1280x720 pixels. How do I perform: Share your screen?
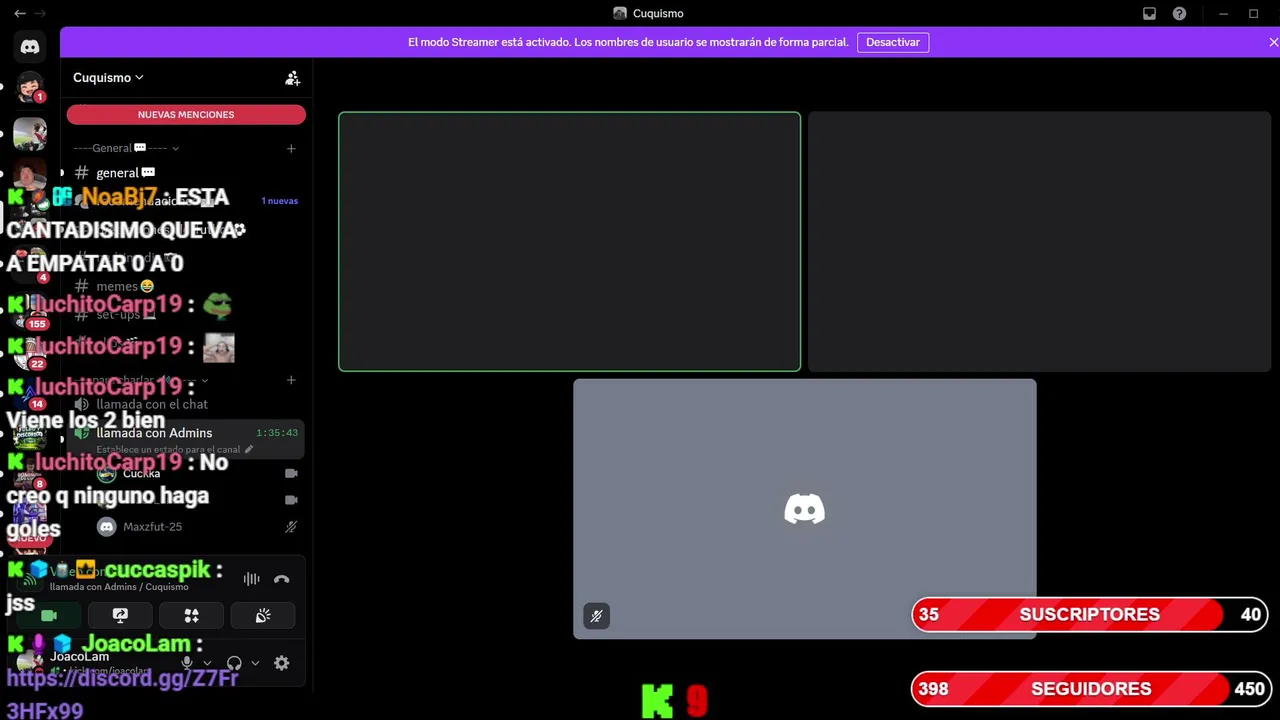120,615
